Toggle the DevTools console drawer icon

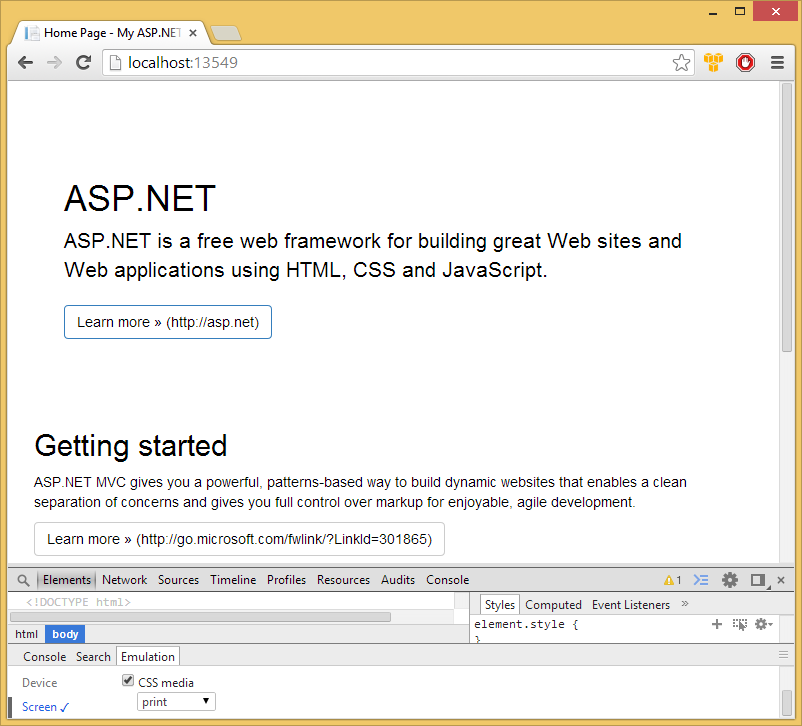(701, 580)
